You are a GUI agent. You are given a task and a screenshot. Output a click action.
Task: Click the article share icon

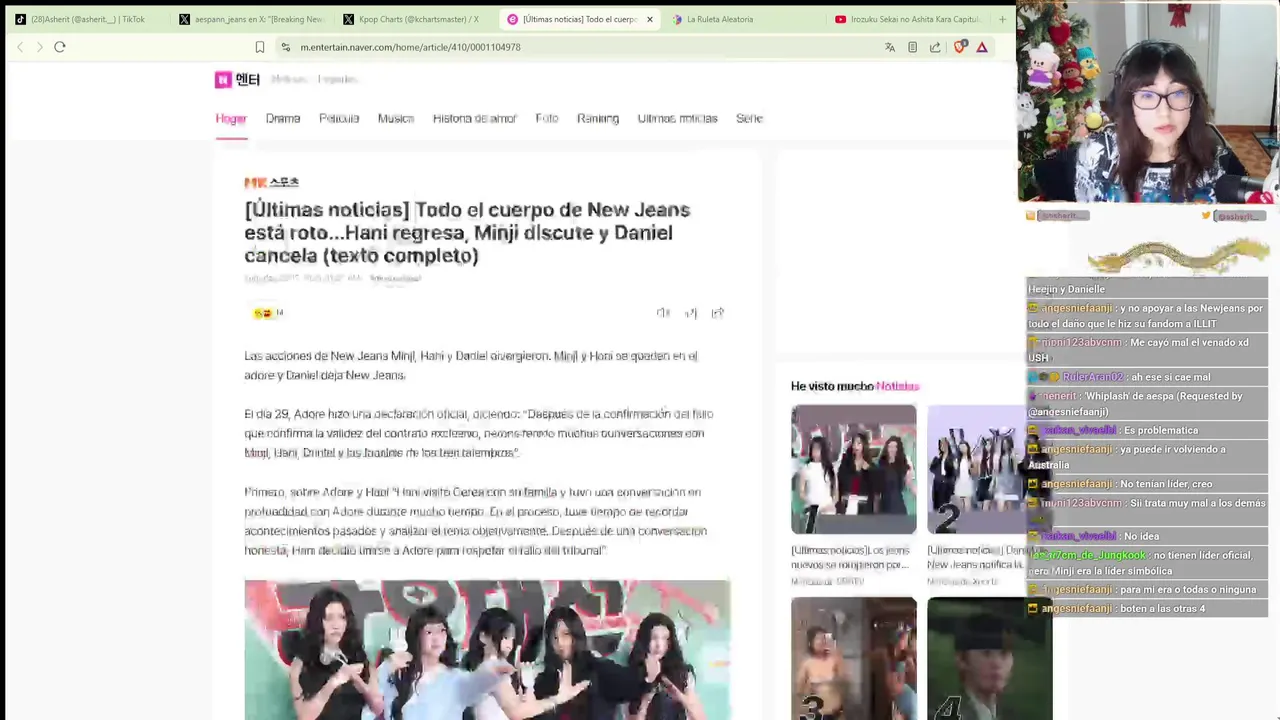[717, 313]
